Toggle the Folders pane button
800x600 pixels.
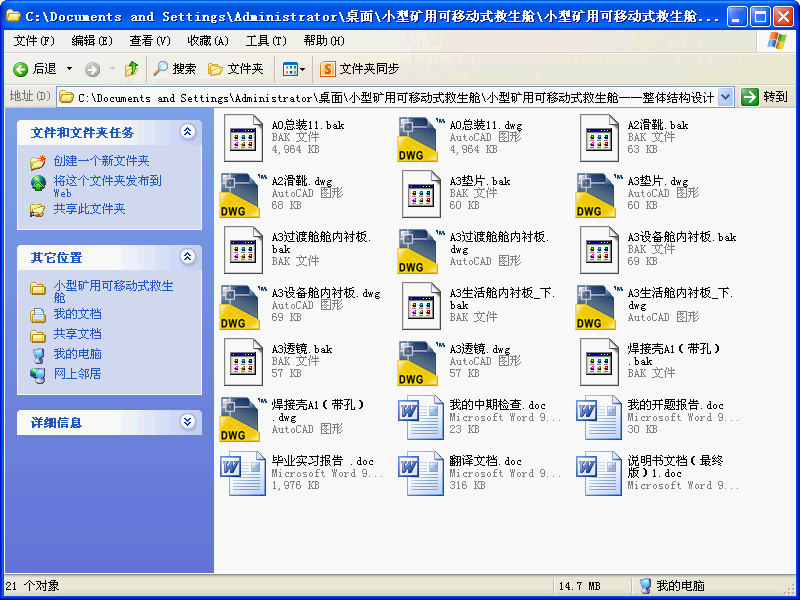[236, 69]
